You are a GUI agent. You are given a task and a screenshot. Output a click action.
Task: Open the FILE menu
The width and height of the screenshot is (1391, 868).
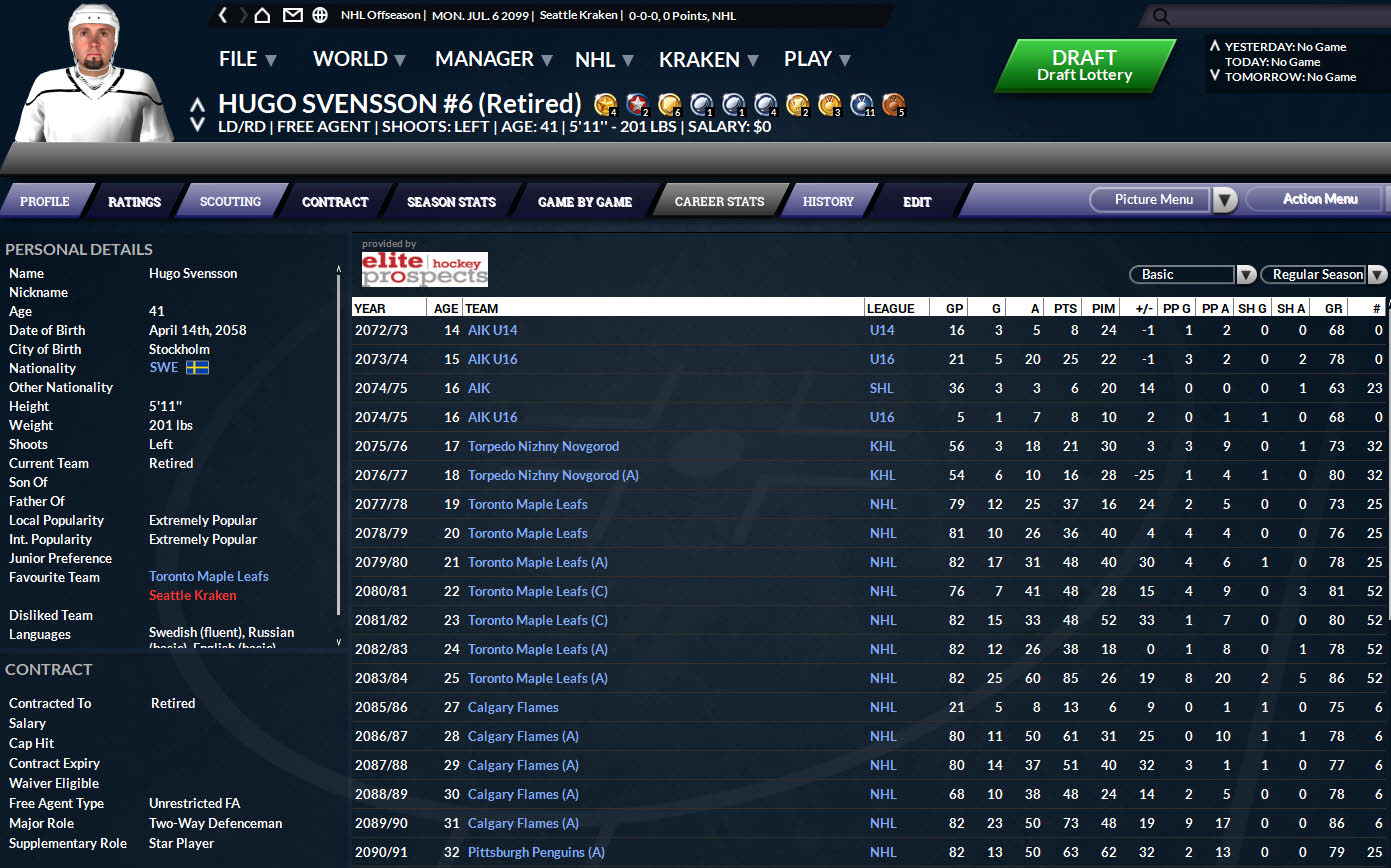pos(248,59)
